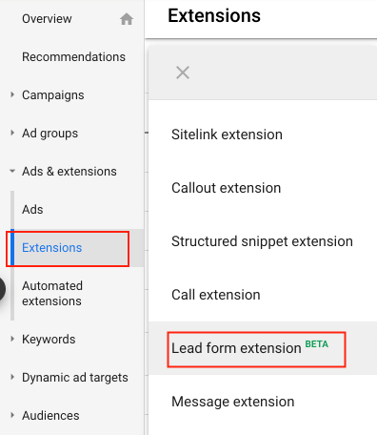The width and height of the screenshot is (377, 435).
Task: Expand the Keywords arrow
Action: tap(12, 339)
